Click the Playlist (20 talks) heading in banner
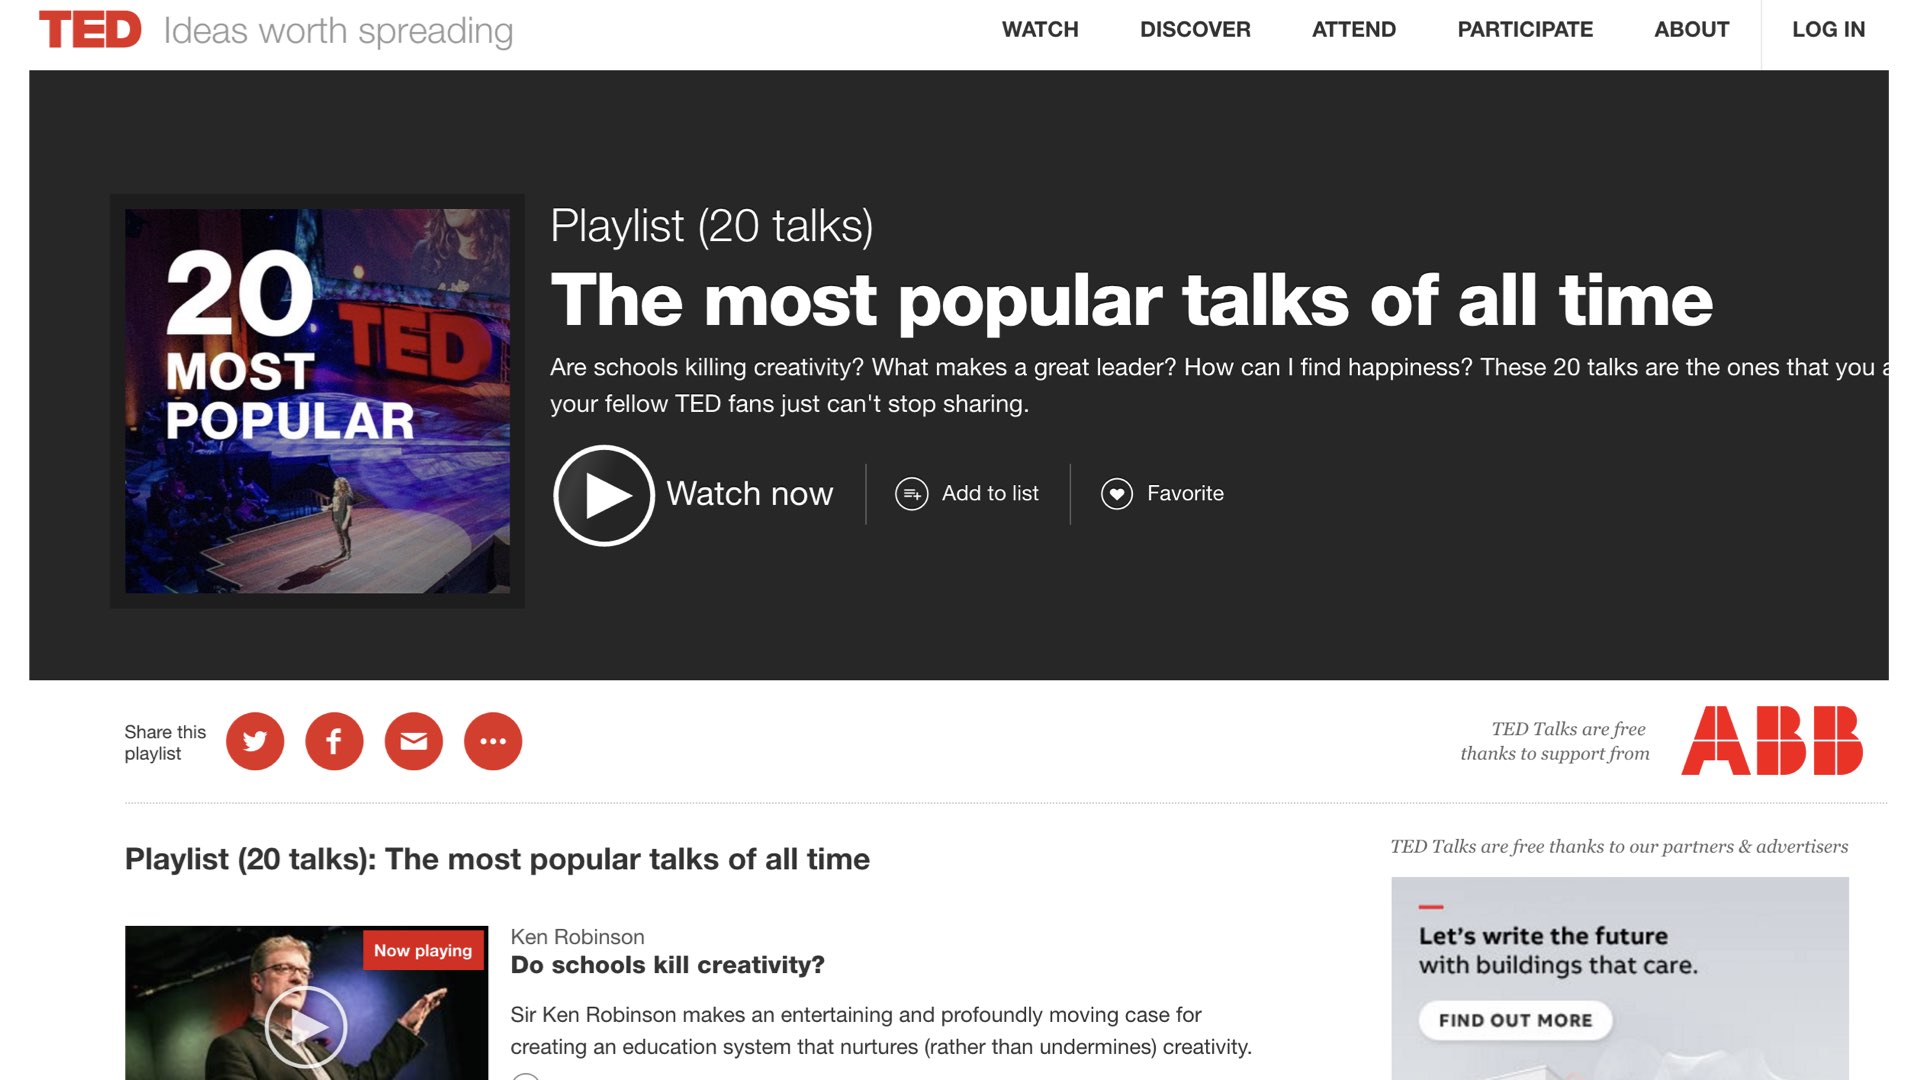1920x1080 pixels. pos(711,226)
